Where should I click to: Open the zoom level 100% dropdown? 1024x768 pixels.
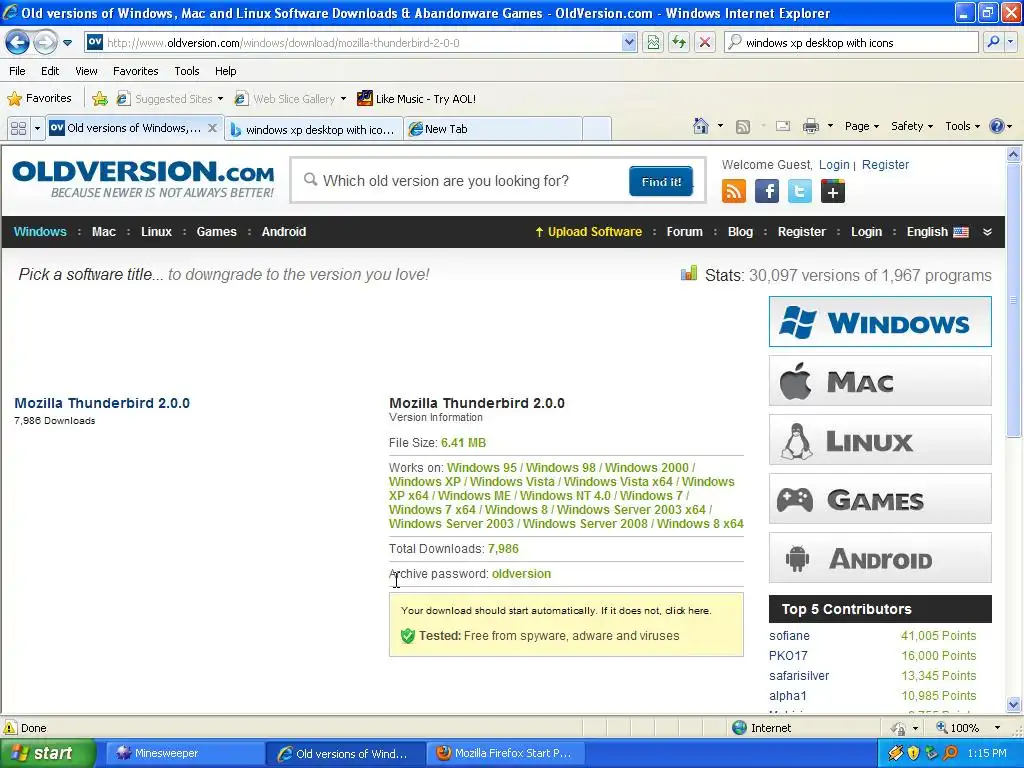coord(997,728)
